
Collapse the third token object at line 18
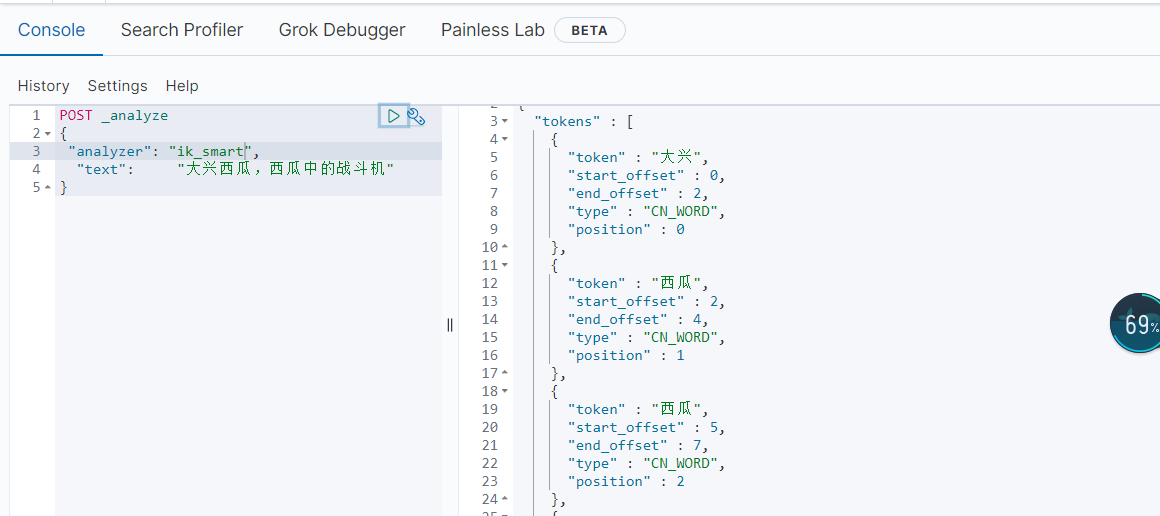click(505, 391)
